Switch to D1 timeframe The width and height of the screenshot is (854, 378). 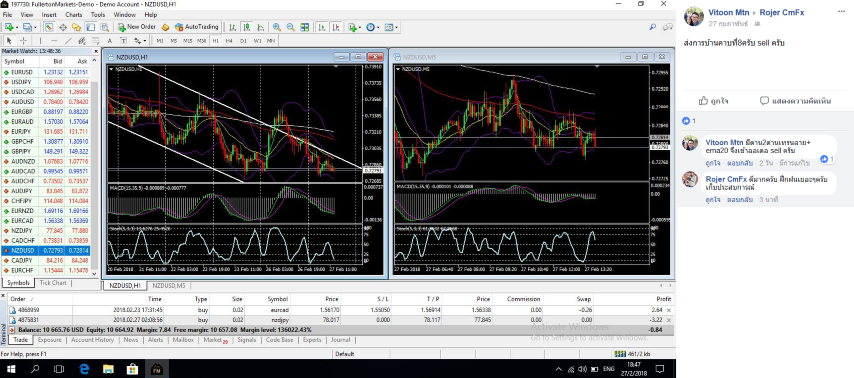[x=243, y=41]
